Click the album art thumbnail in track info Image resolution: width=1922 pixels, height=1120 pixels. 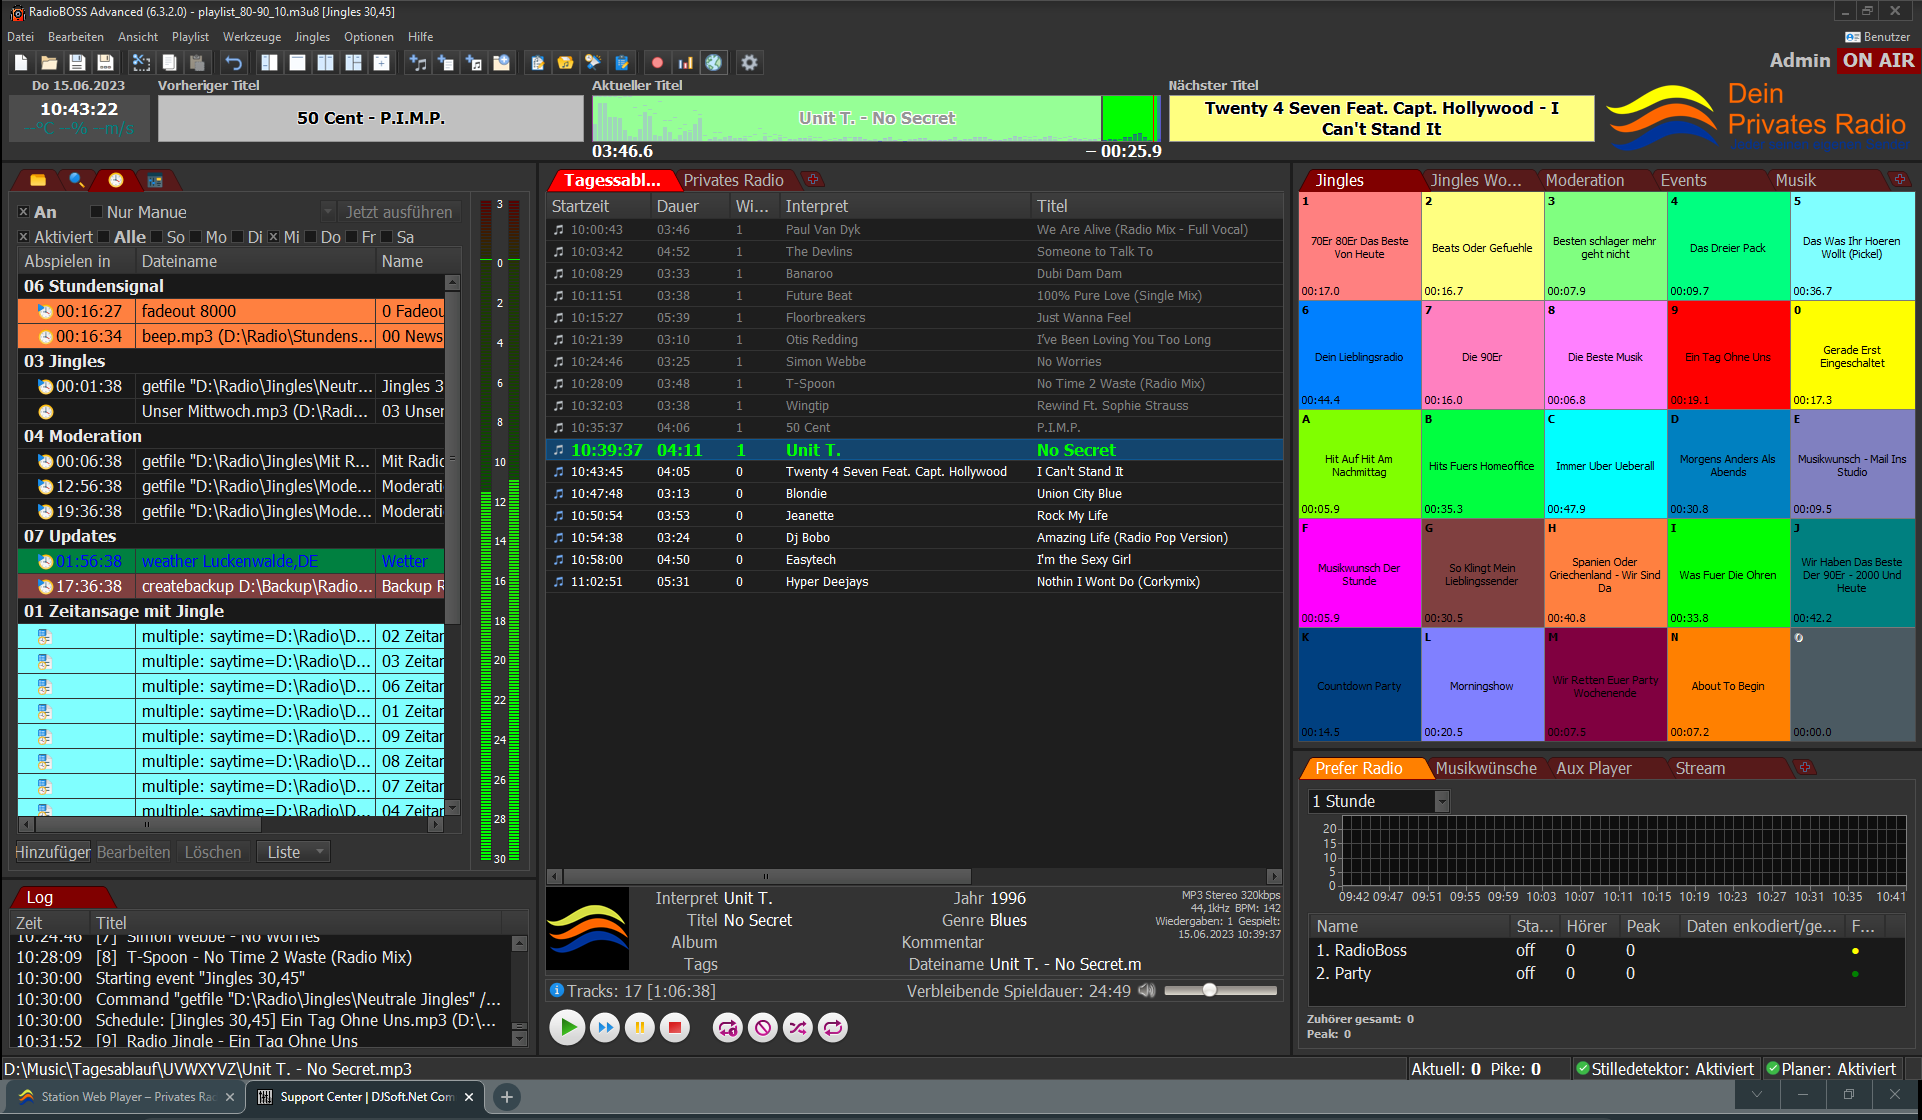[588, 928]
